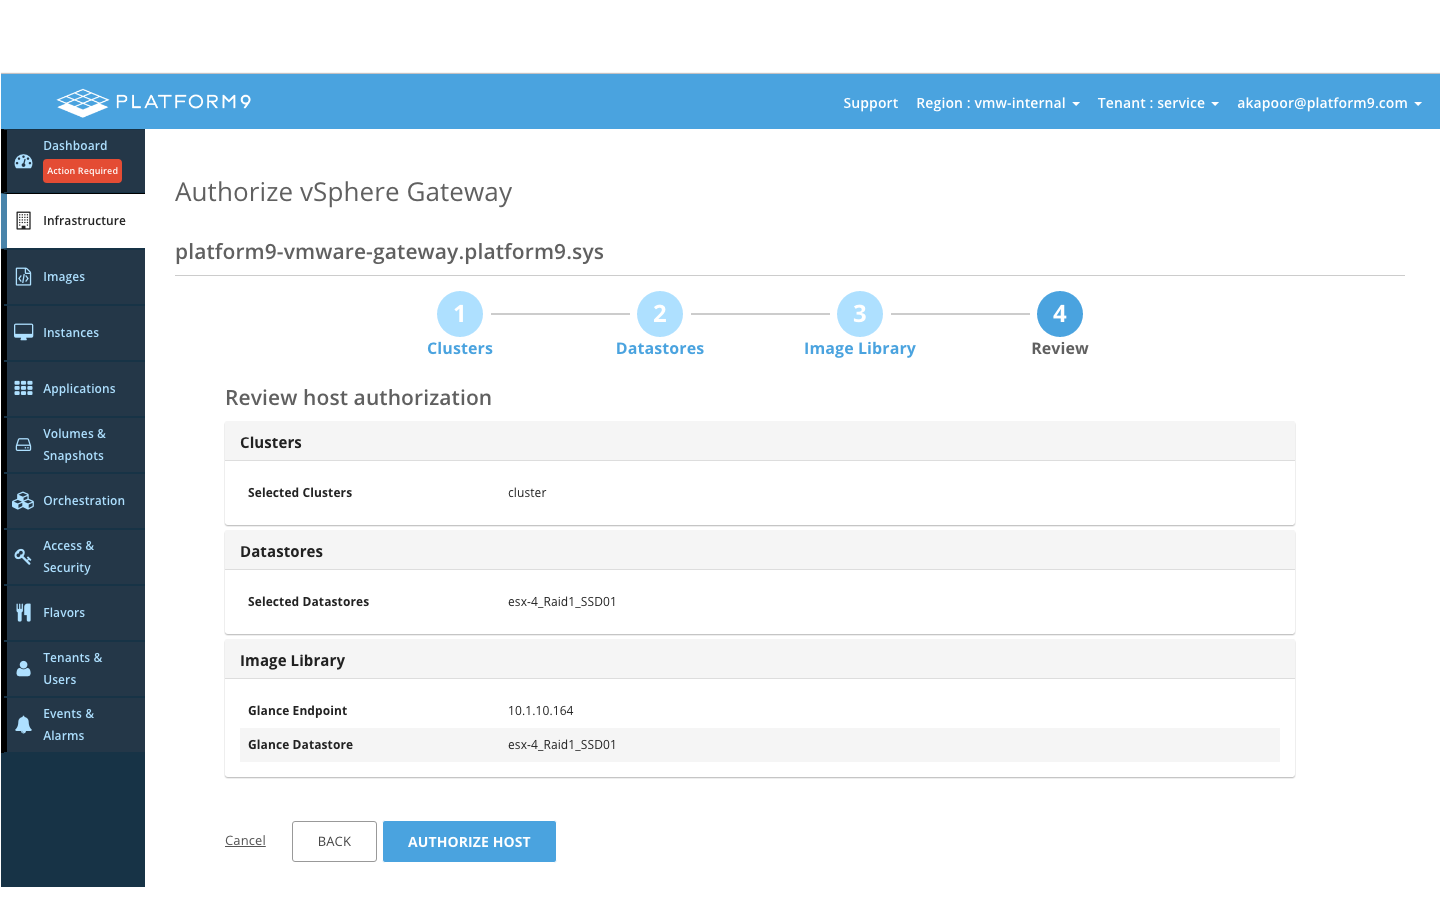Screen dimensions: 1440x900
Task: Return to step 3 Image Library
Action: [x=860, y=314]
